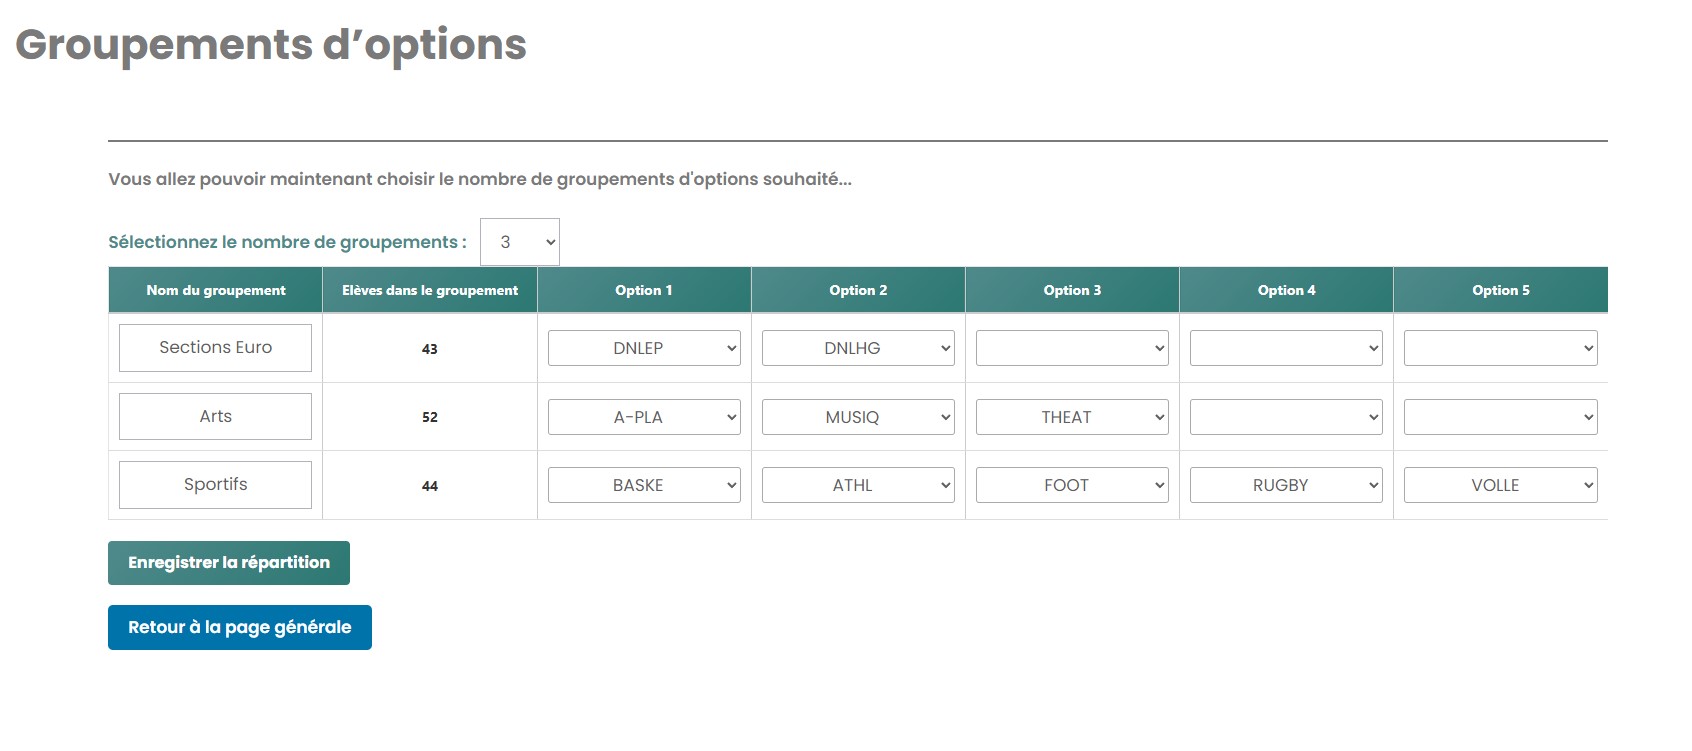Expand the FOOT option dropdown
Screen dimensions: 1692x751
point(1071,485)
